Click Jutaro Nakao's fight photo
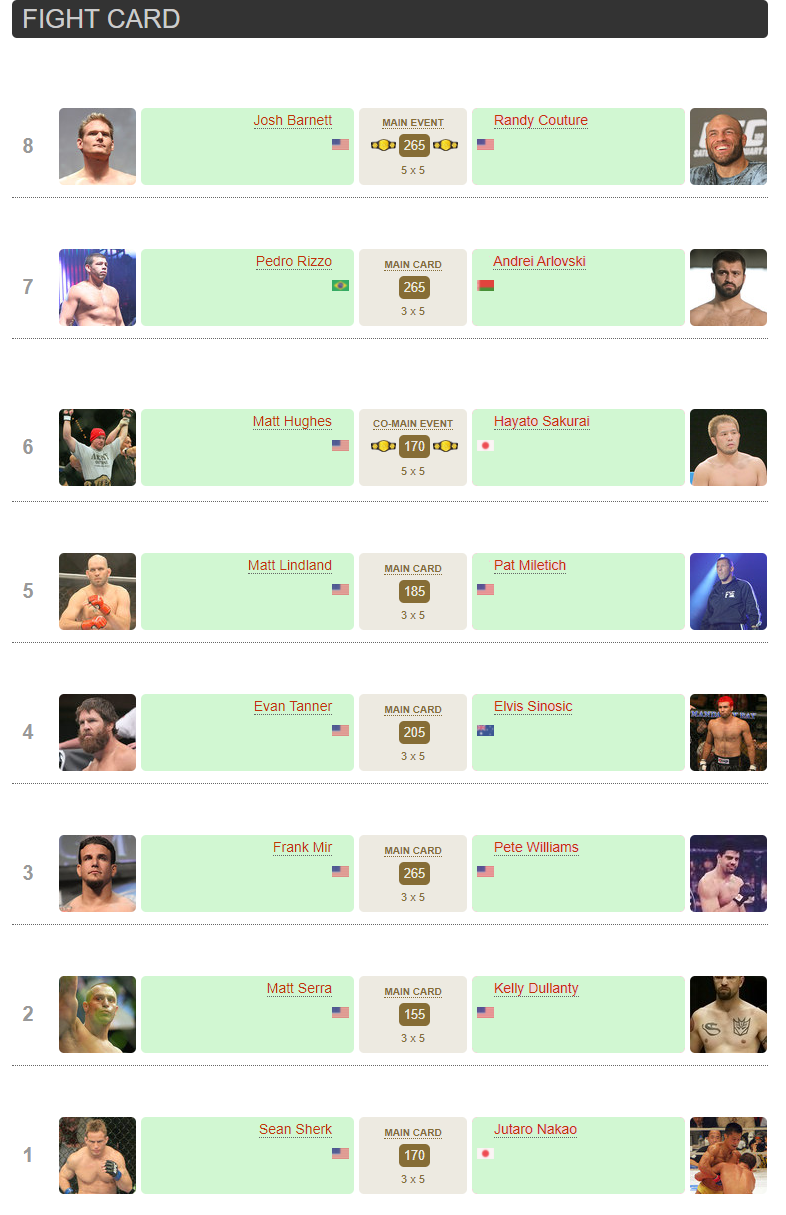Image resolution: width=786 pixels, height=1215 pixels. [x=728, y=1155]
